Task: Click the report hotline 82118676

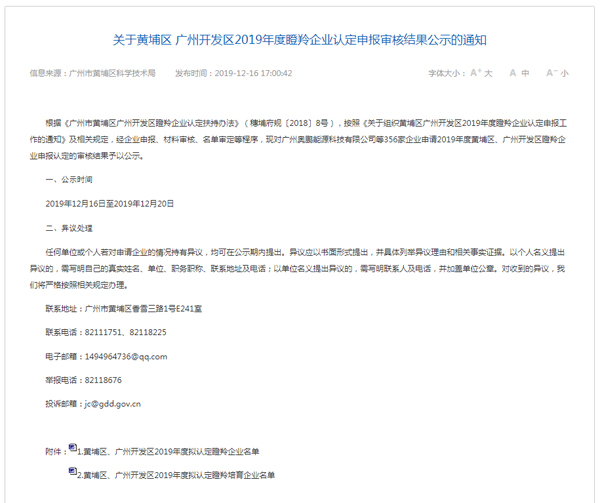Action: [x=104, y=379]
